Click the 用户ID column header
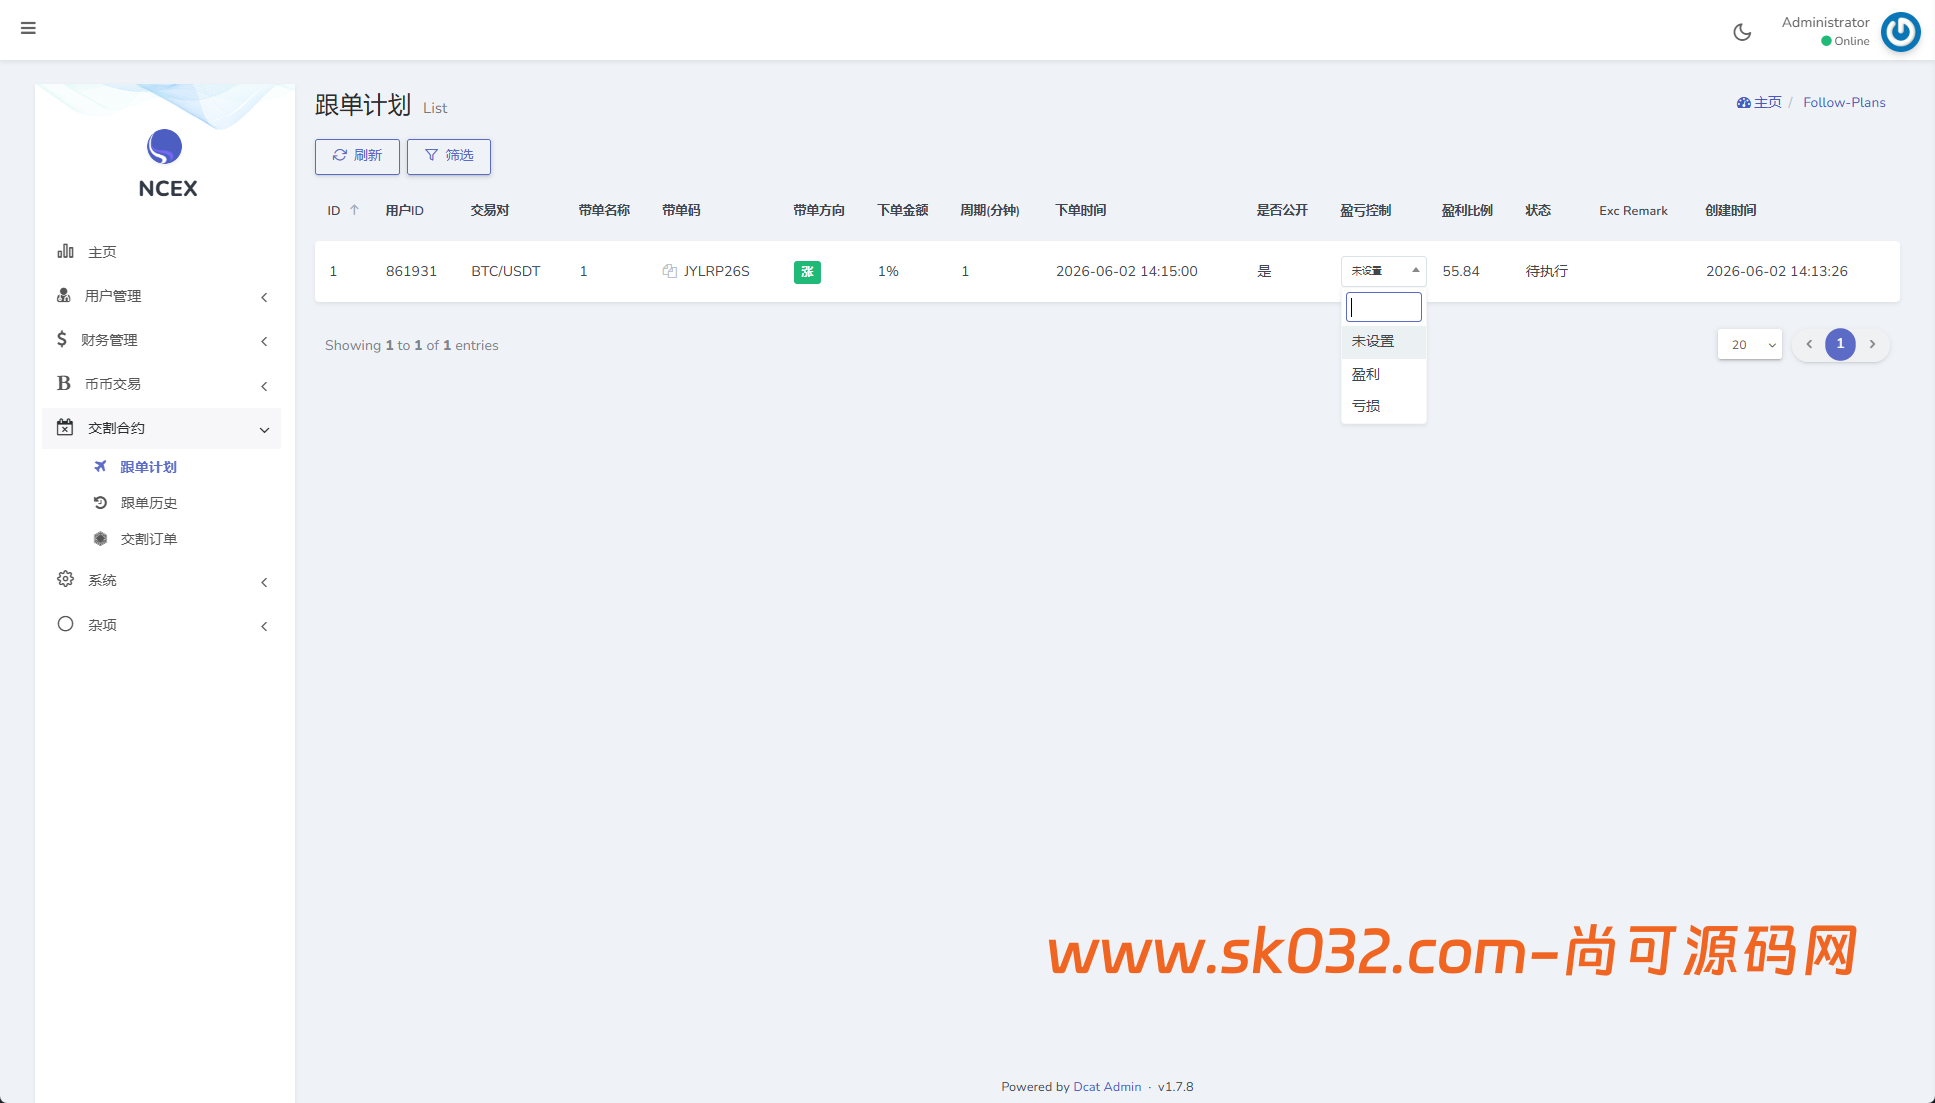This screenshot has width=1935, height=1103. click(x=405, y=210)
